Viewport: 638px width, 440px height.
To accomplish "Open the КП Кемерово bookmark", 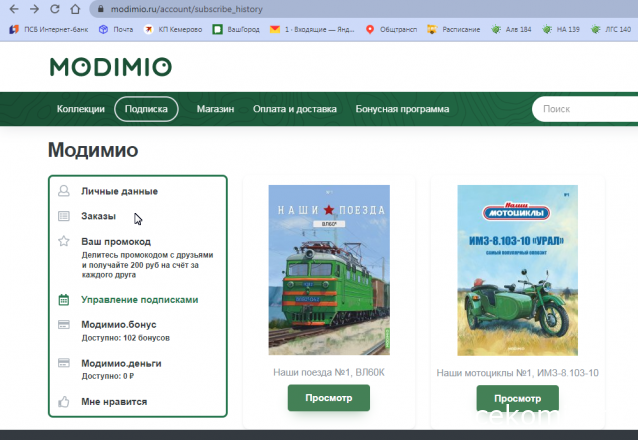I will pos(173,29).
